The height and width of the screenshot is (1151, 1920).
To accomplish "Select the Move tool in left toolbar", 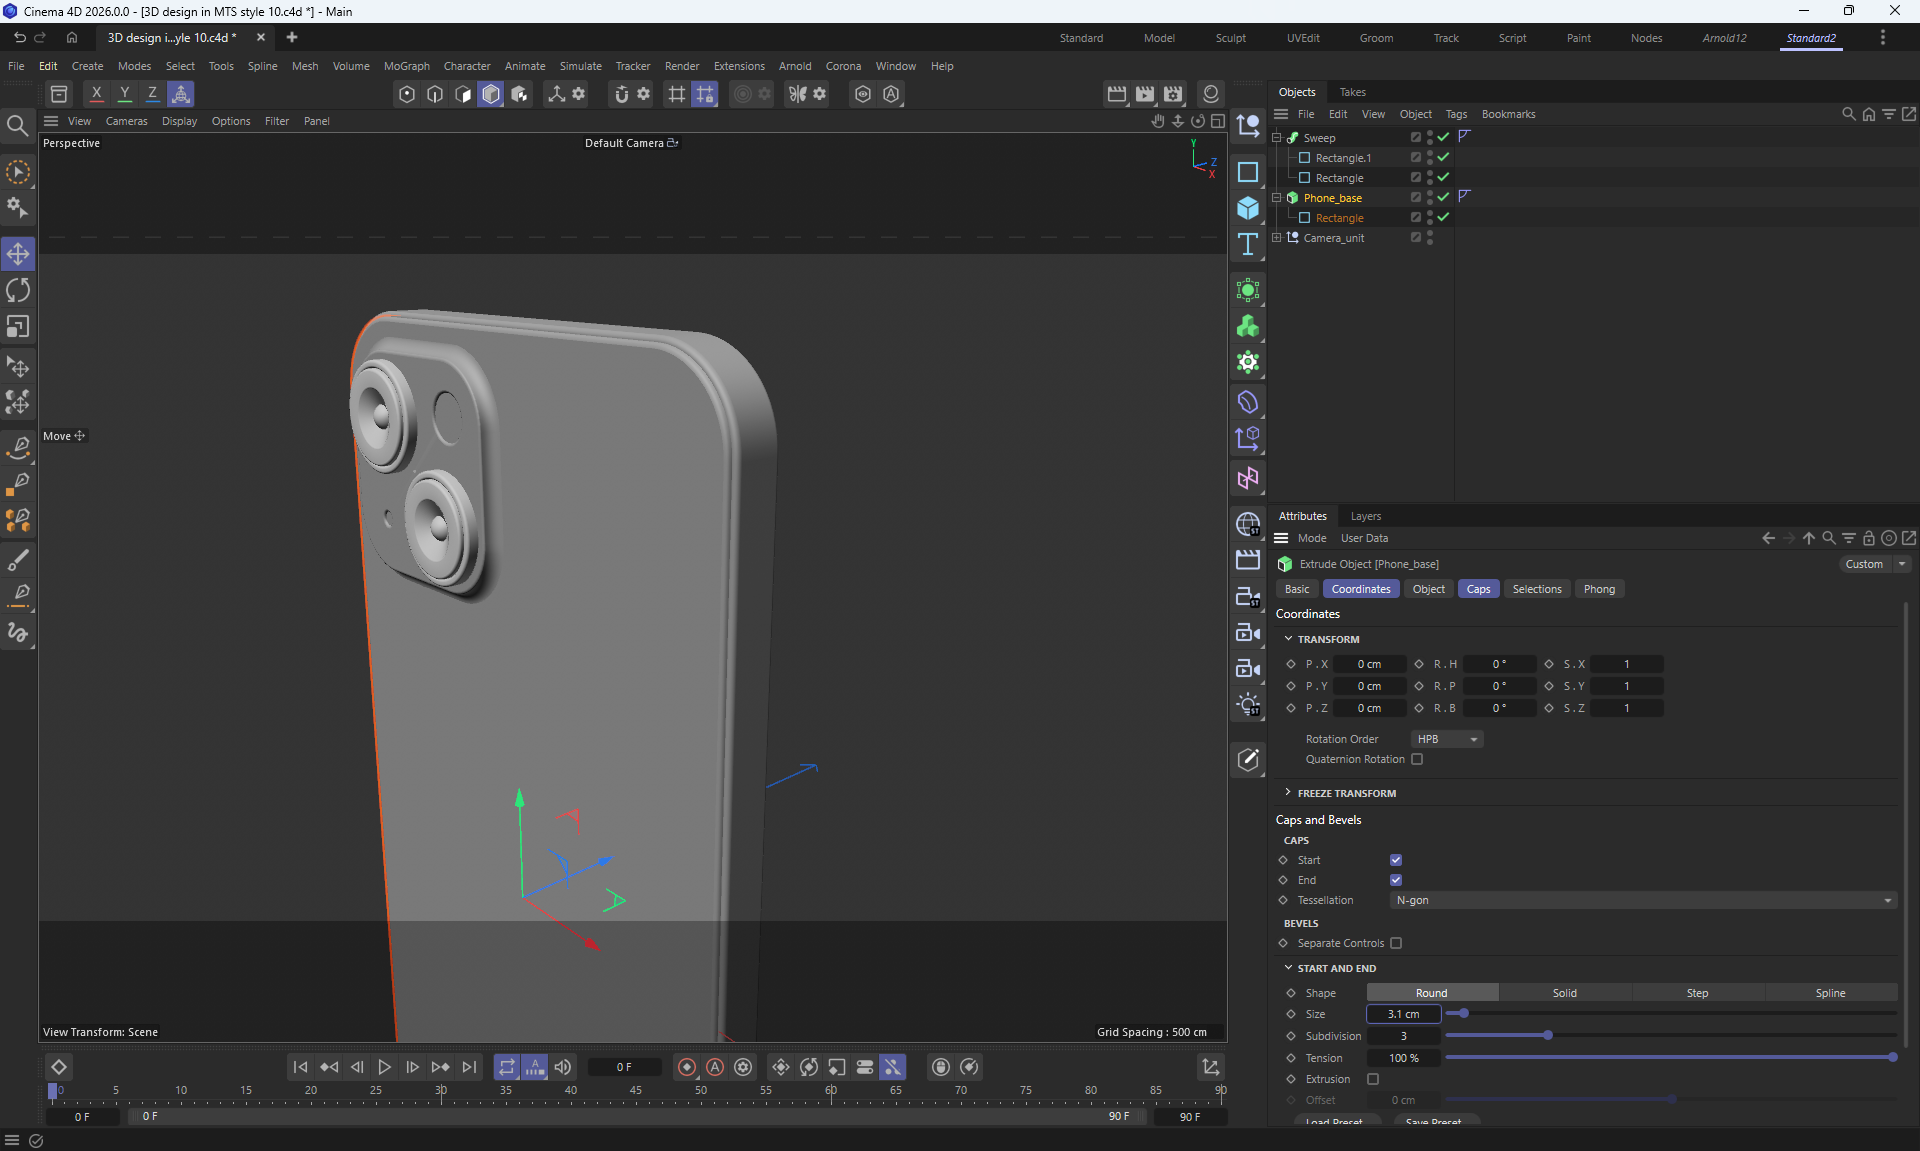I will pyautogui.click(x=18, y=254).
